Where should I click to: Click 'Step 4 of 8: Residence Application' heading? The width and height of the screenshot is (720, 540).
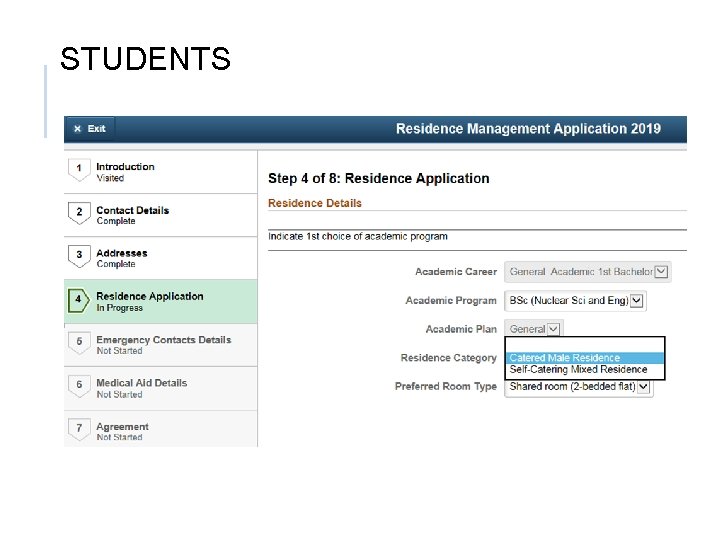pyautogui.click(x=378, y=178)
